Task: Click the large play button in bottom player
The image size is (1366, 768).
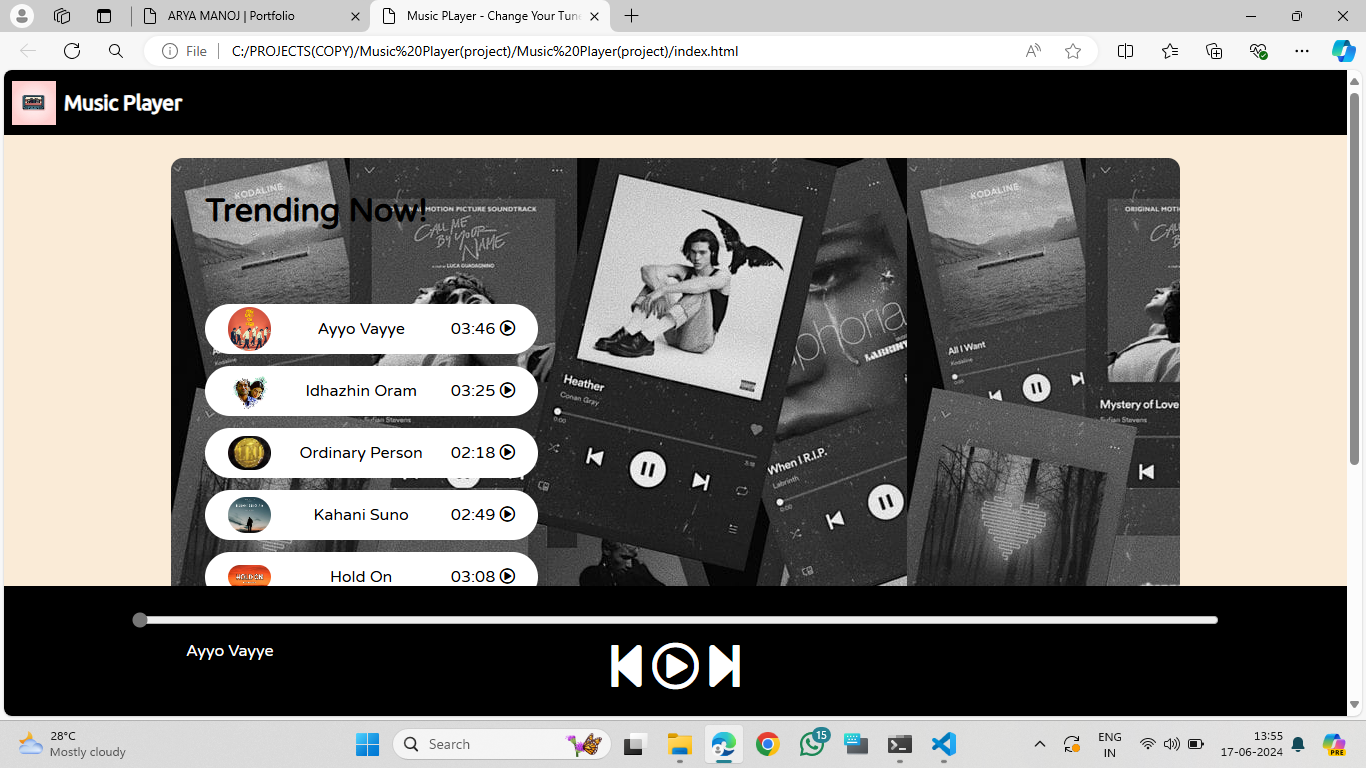Action: pyautogui.click(x=675, y=666)
